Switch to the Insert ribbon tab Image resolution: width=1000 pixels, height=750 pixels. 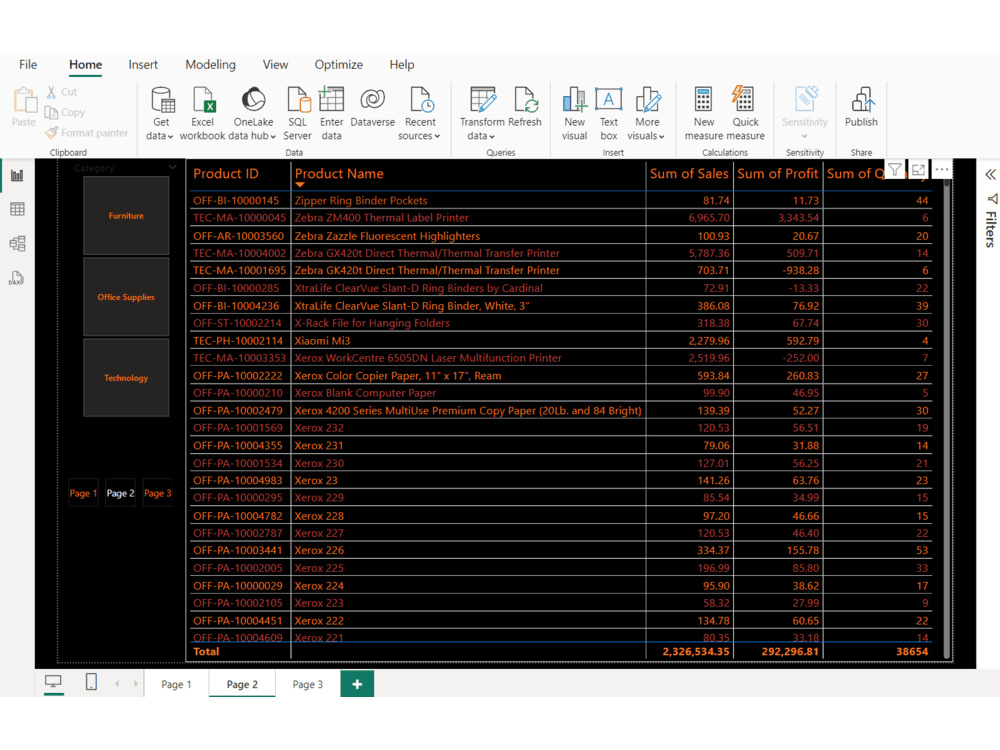click(143, 64)
